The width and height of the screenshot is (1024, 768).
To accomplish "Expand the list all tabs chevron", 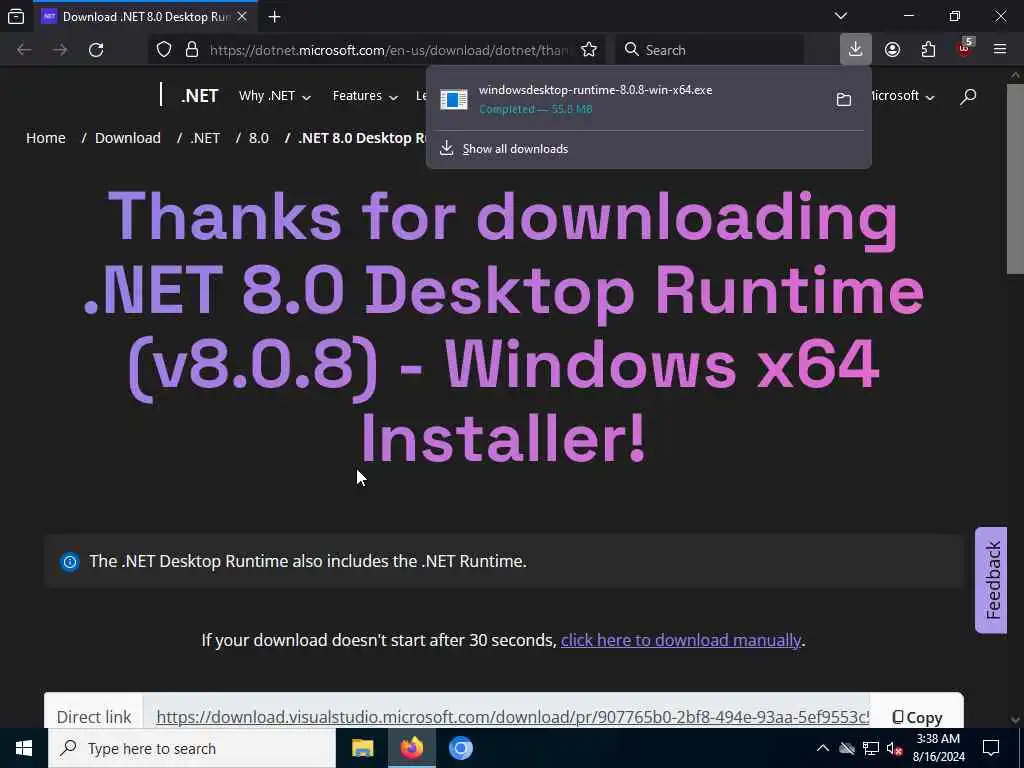I will tap(841, 16).
